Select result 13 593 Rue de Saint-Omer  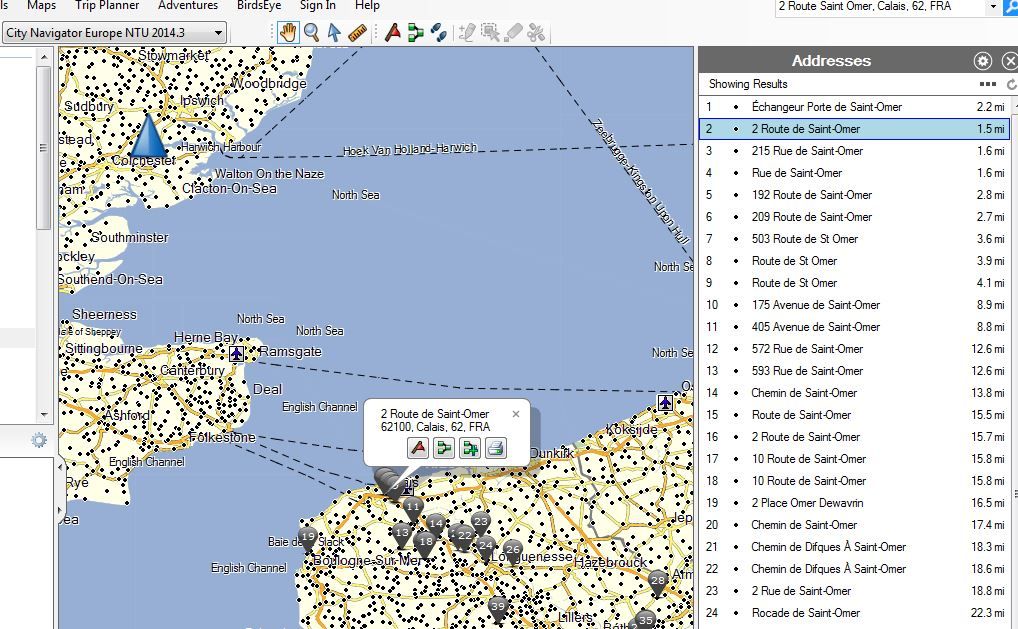(856, 371)
